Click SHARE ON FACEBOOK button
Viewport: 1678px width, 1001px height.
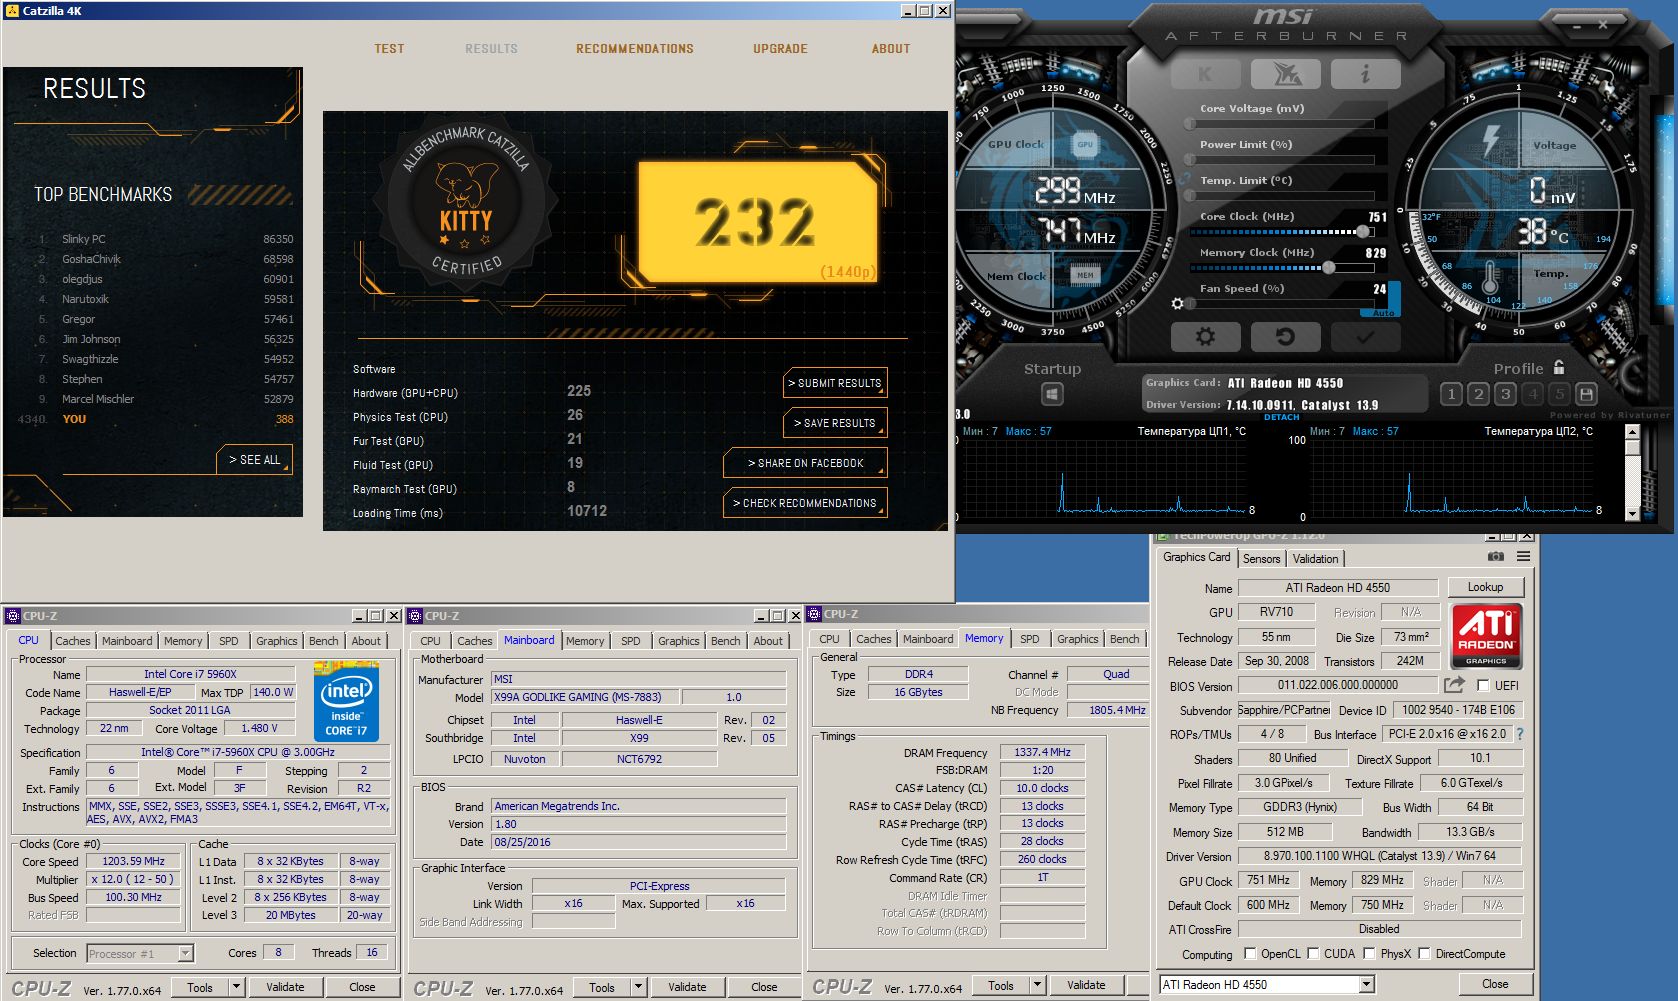point(805,463)
